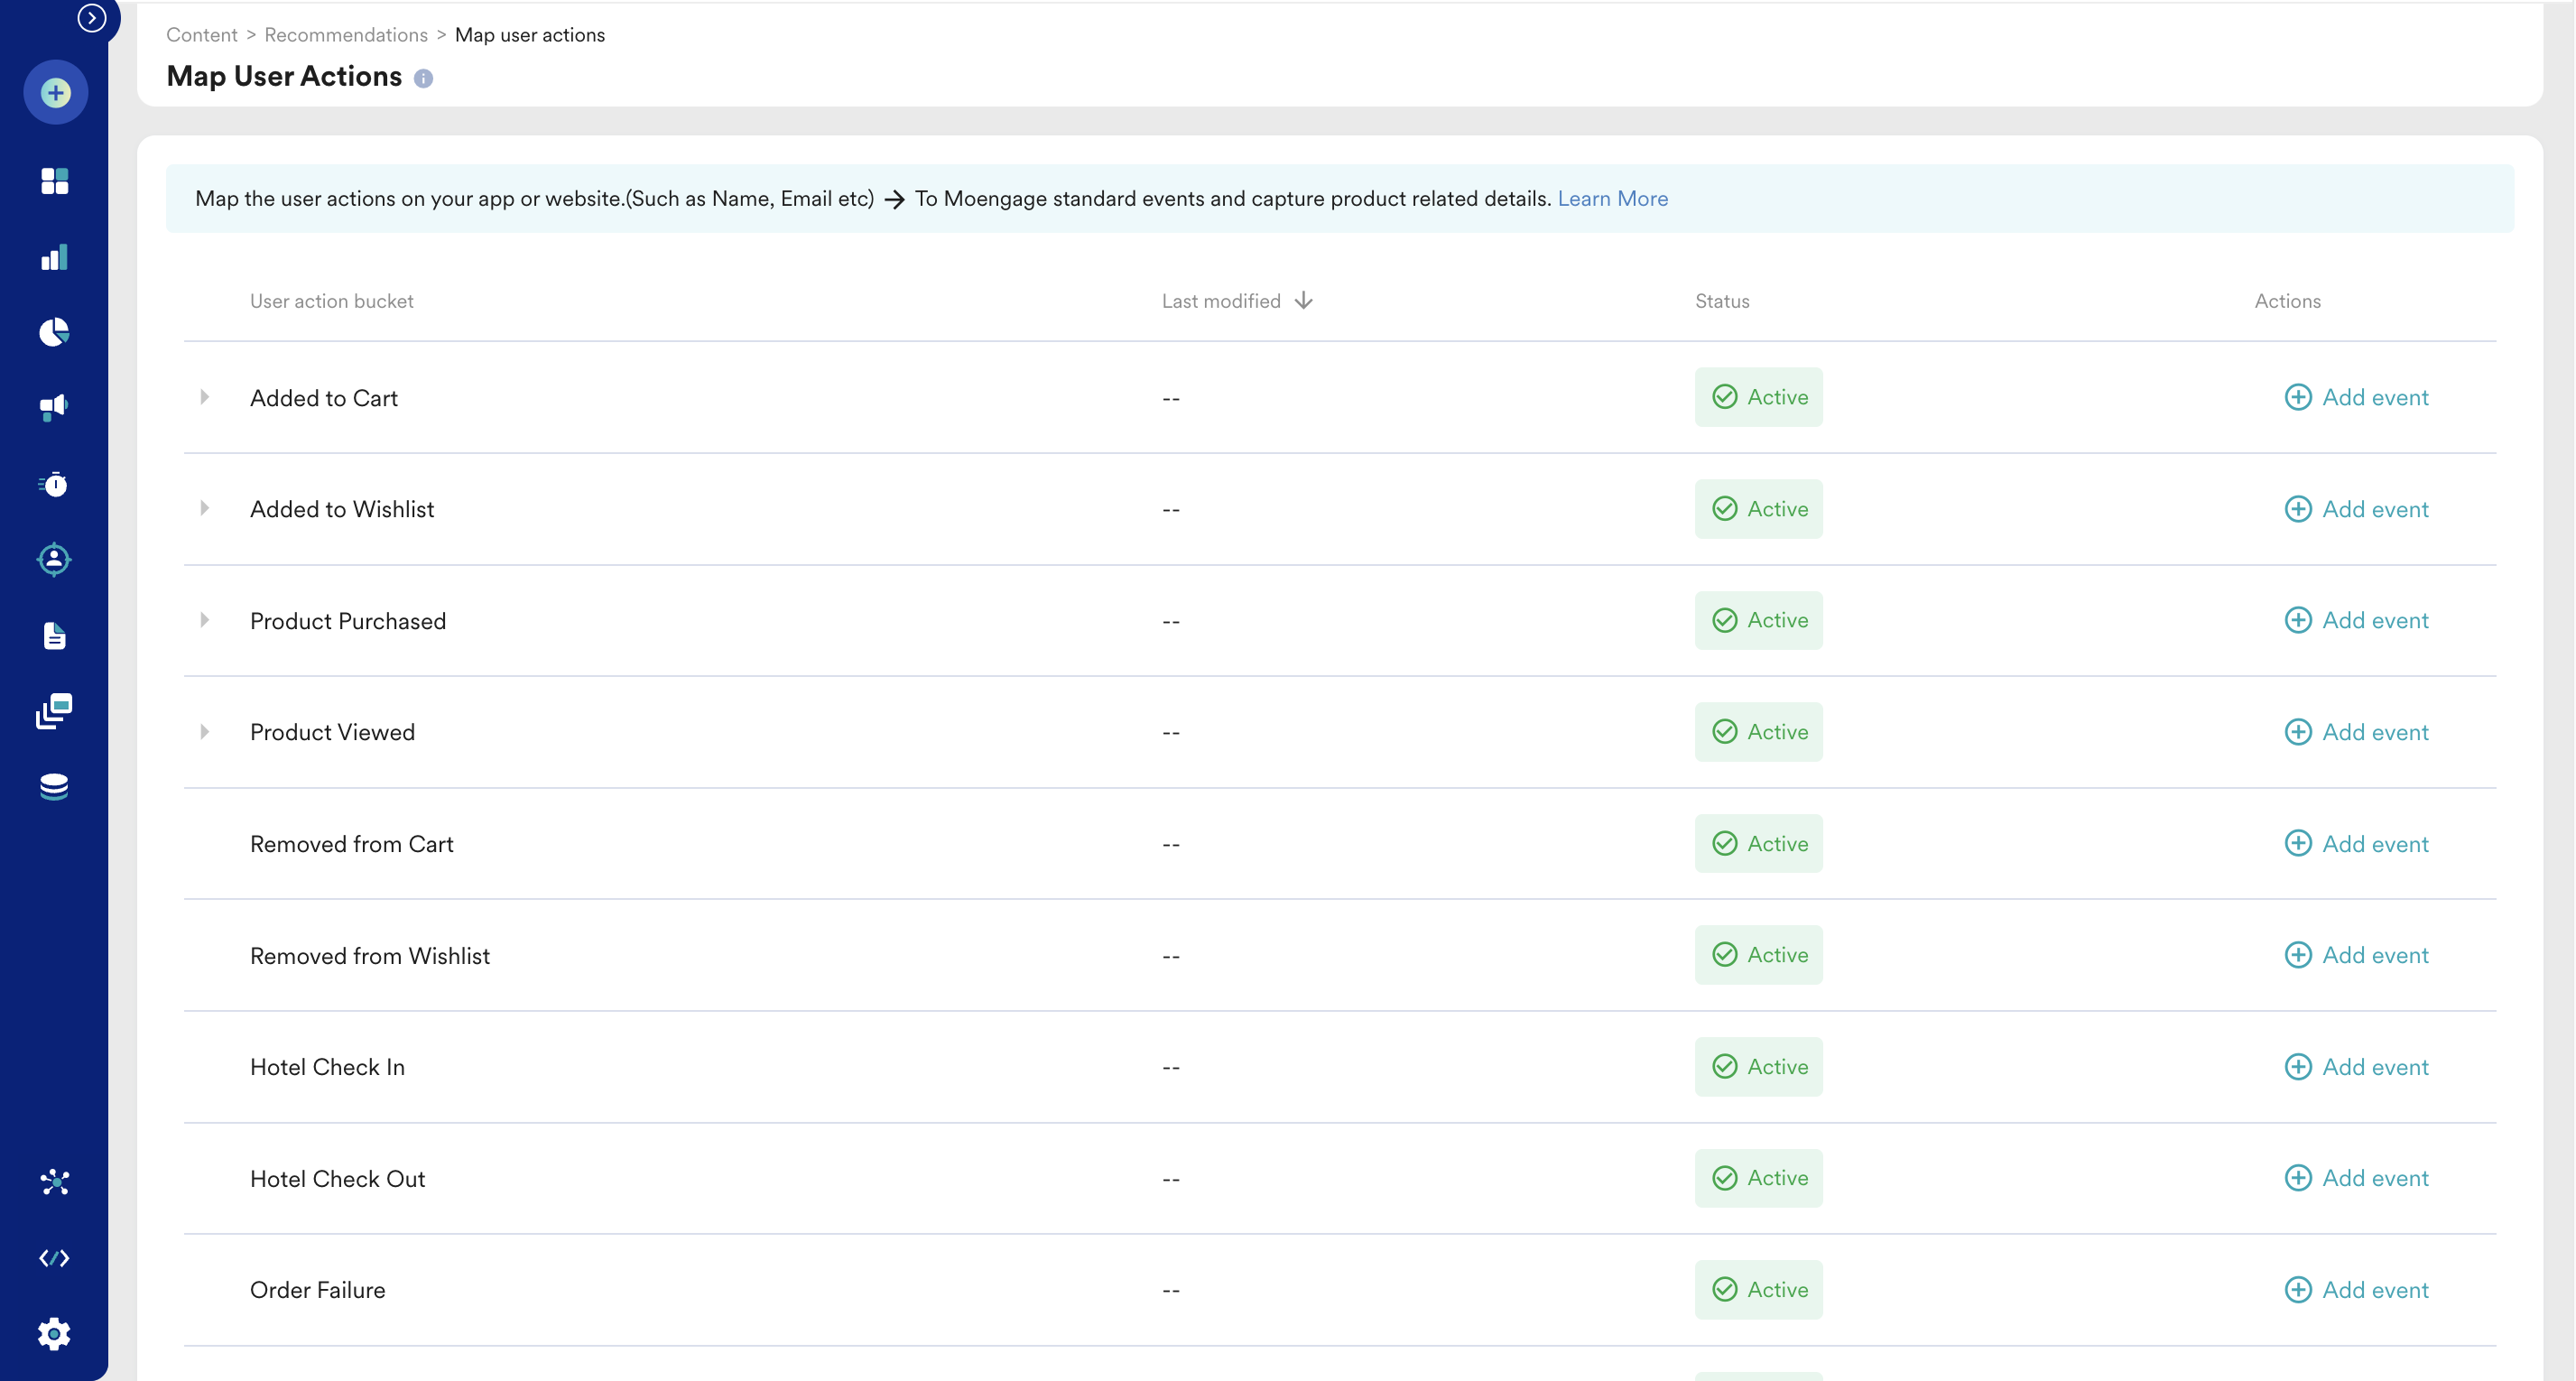Open the Templates stacked cards icon

[55, 711]
